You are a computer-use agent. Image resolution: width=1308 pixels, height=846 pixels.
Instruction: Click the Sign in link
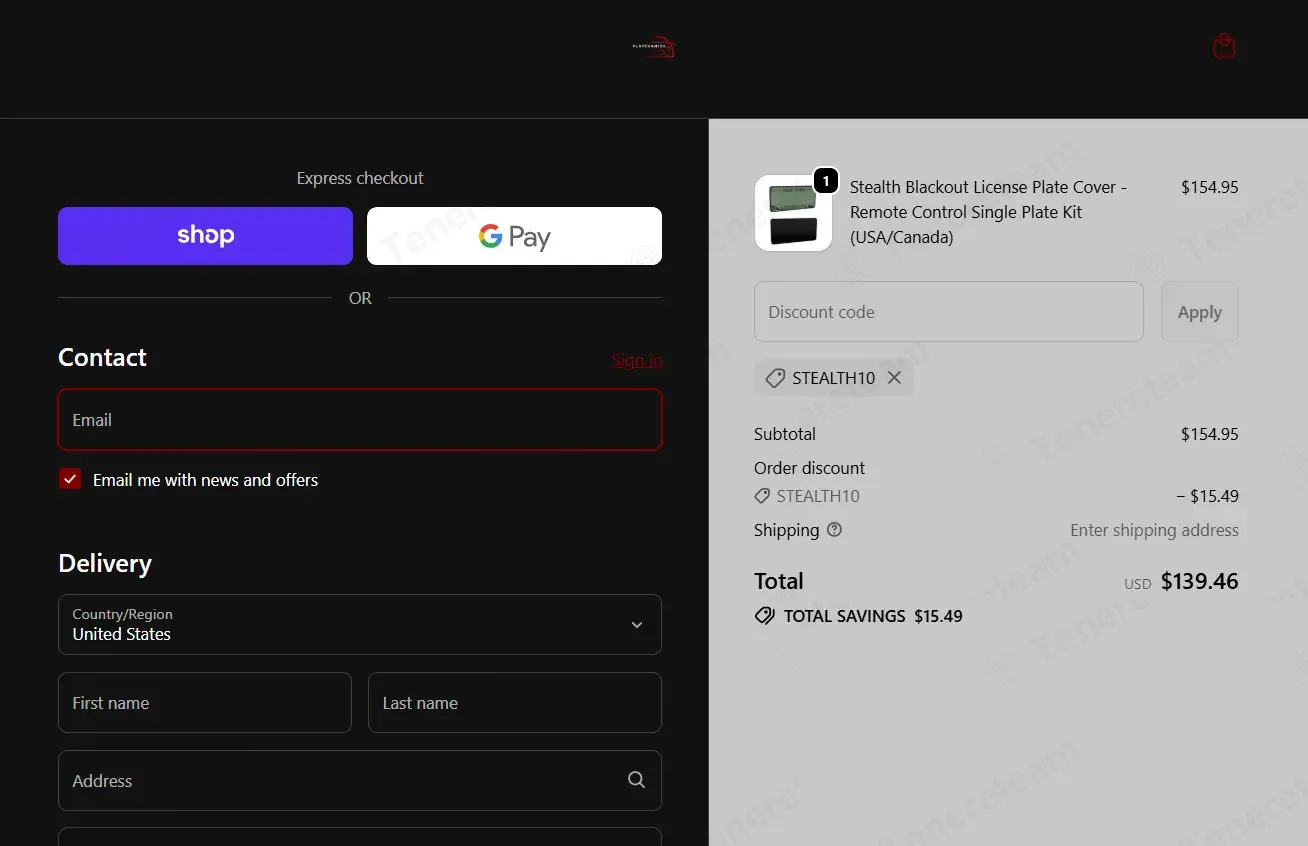637,360
